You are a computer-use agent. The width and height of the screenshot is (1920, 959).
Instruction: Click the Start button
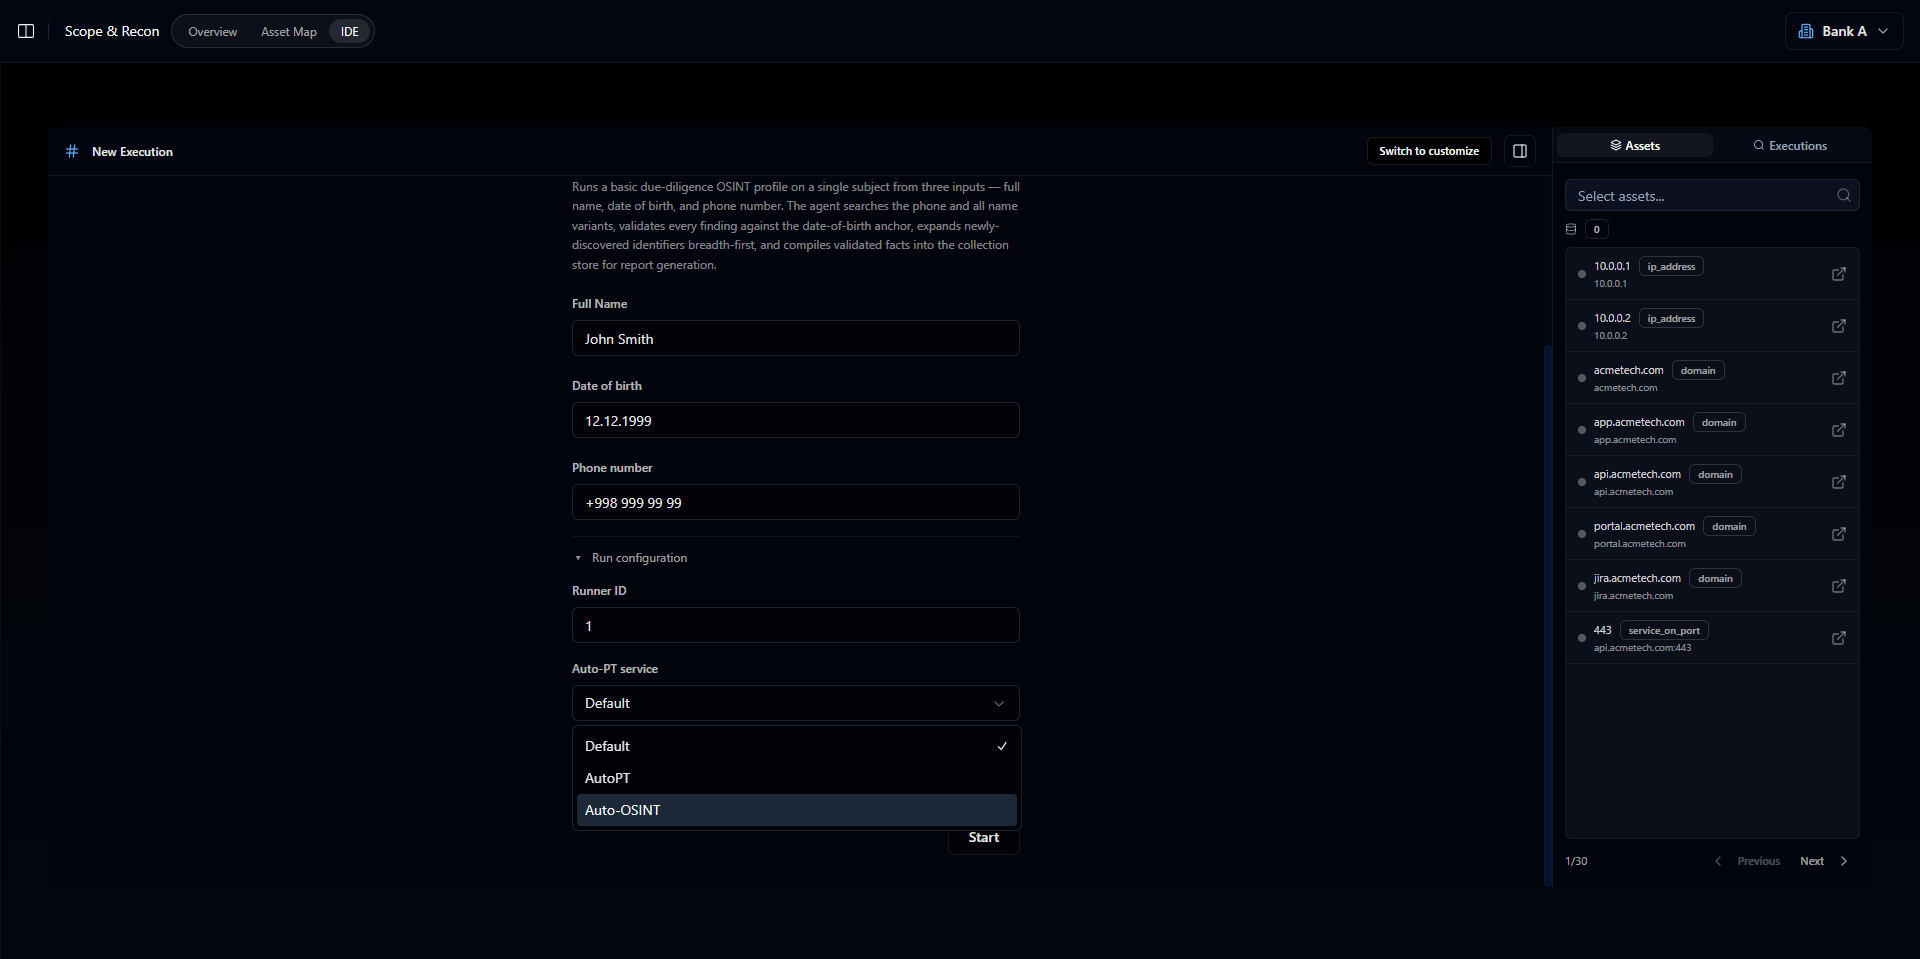pyautogui.click(x=984, y=838)
